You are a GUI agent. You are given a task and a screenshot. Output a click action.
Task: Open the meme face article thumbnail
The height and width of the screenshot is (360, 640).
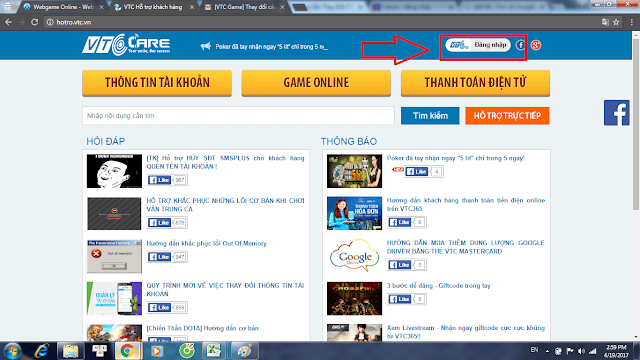click(114, 171)
